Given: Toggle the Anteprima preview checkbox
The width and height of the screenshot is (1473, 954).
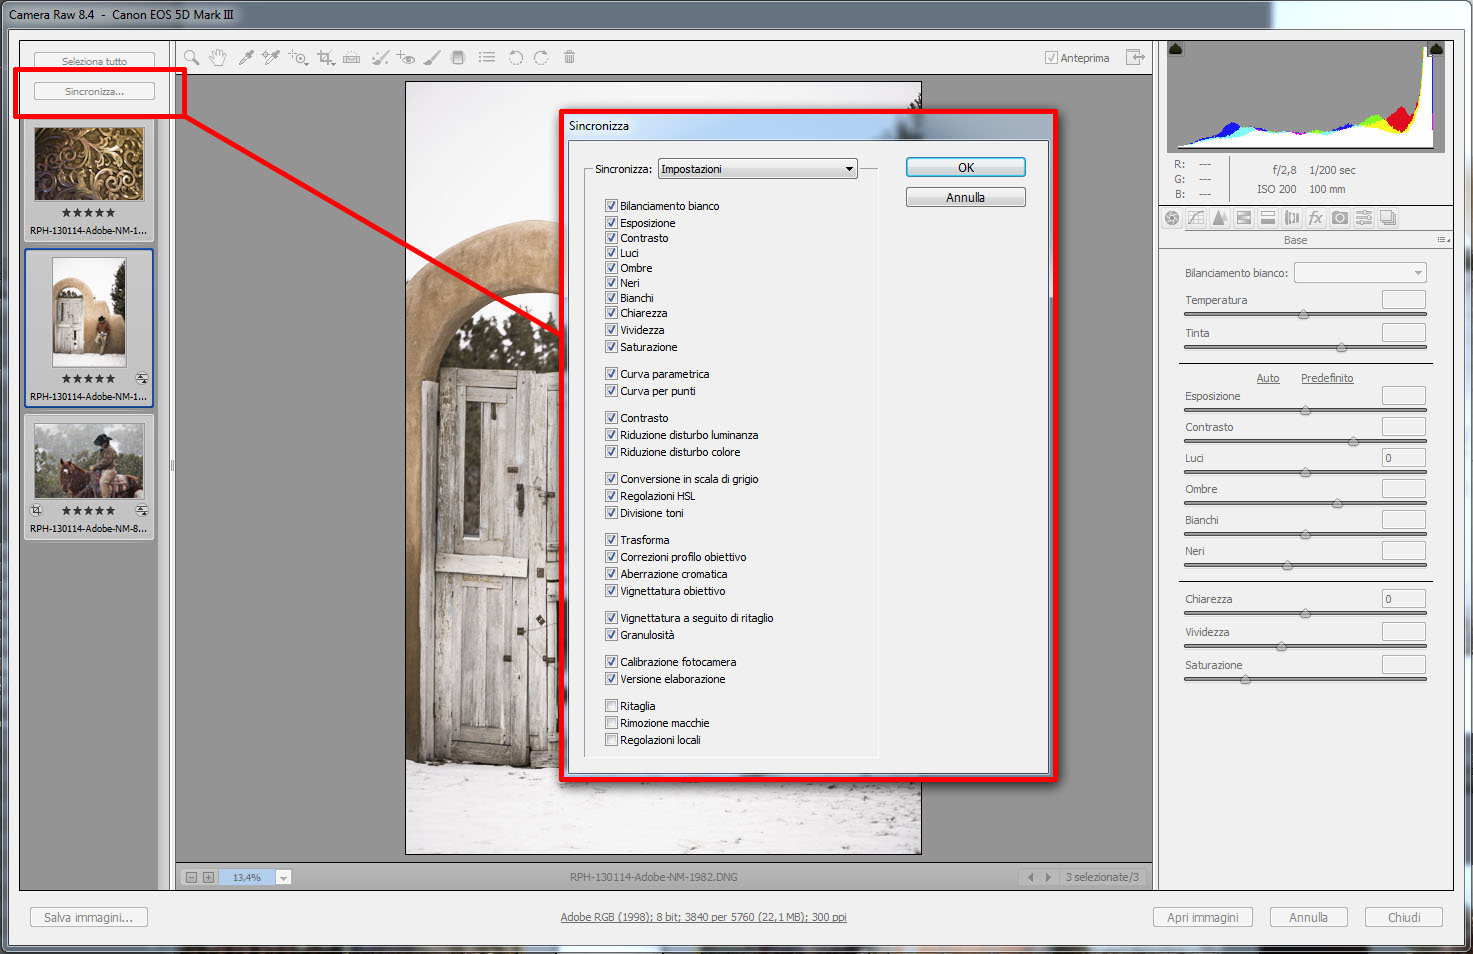Looking at the screenshot, I should click(1051, 58).
